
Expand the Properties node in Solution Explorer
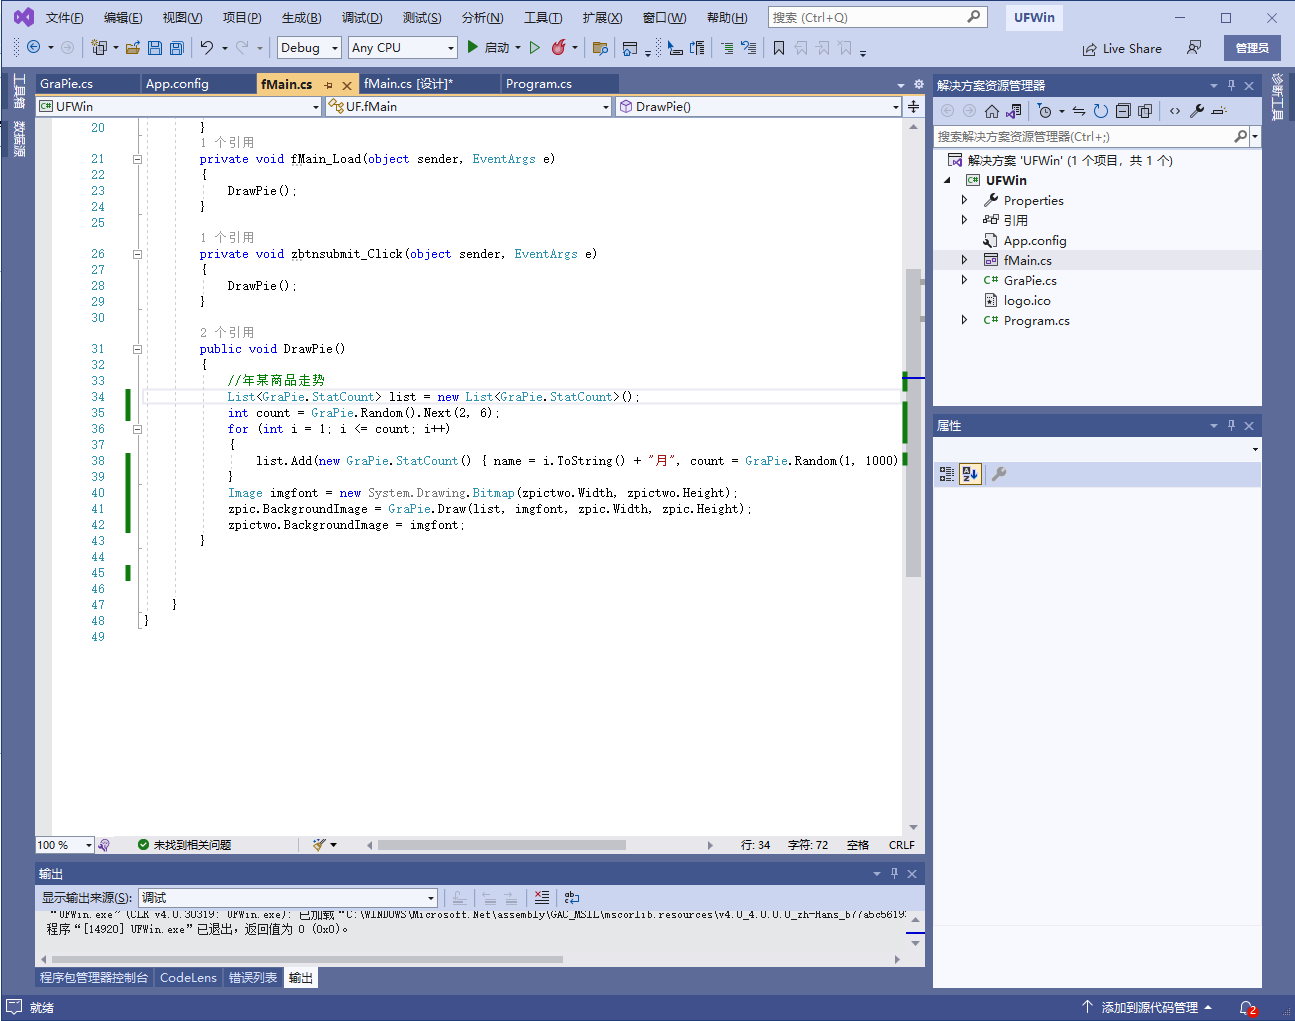click(964, 200)
